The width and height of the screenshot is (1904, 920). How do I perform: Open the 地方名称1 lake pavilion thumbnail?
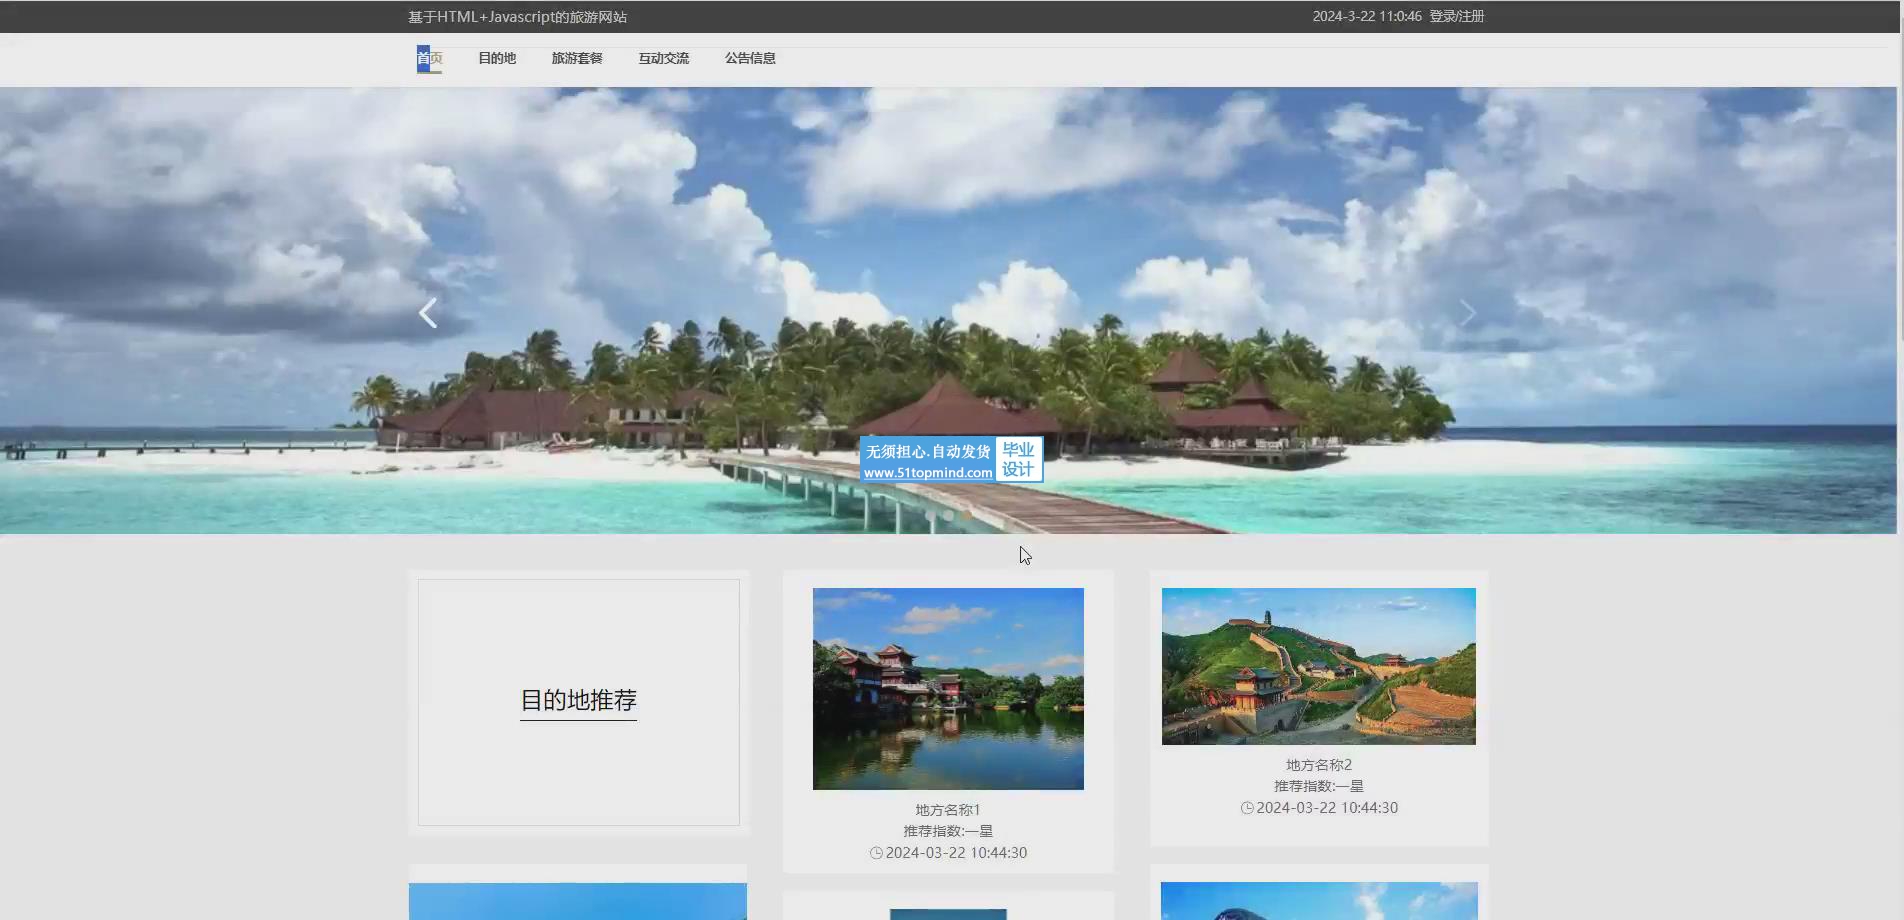point(948,689)
